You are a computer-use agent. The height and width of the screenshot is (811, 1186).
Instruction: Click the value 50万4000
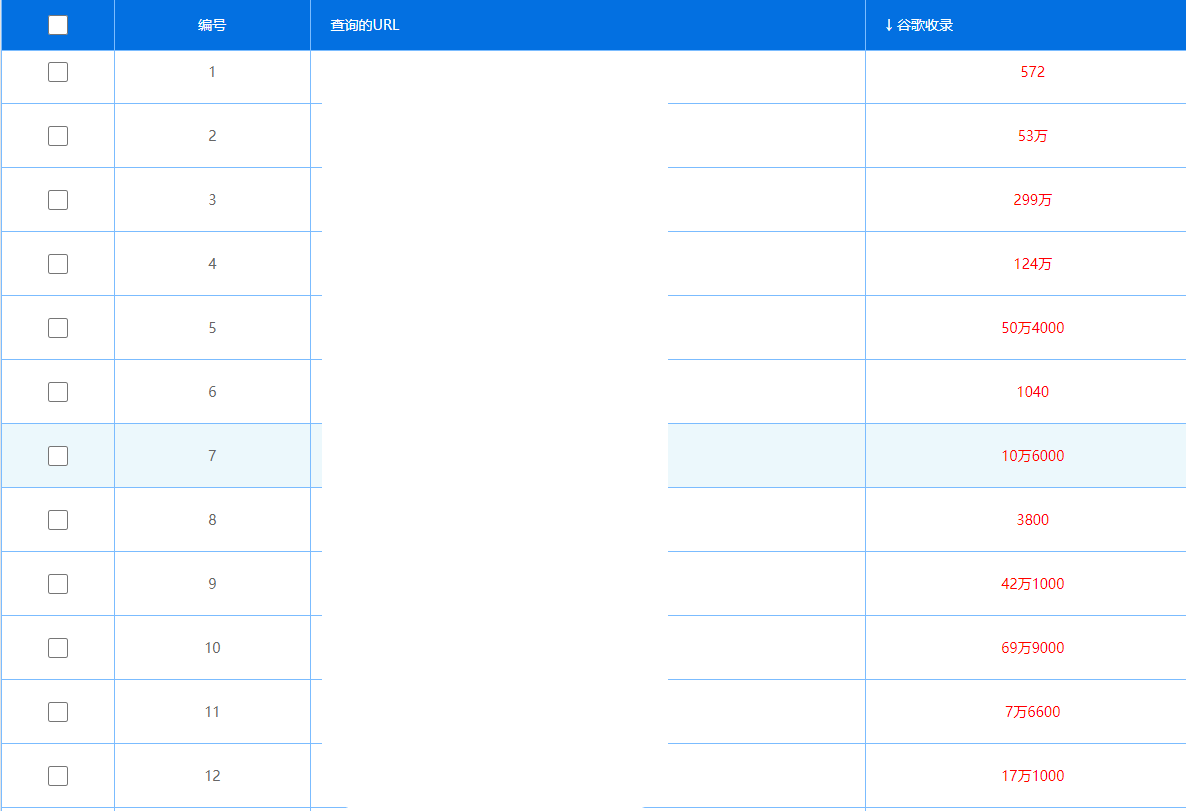pos(1032,328)
